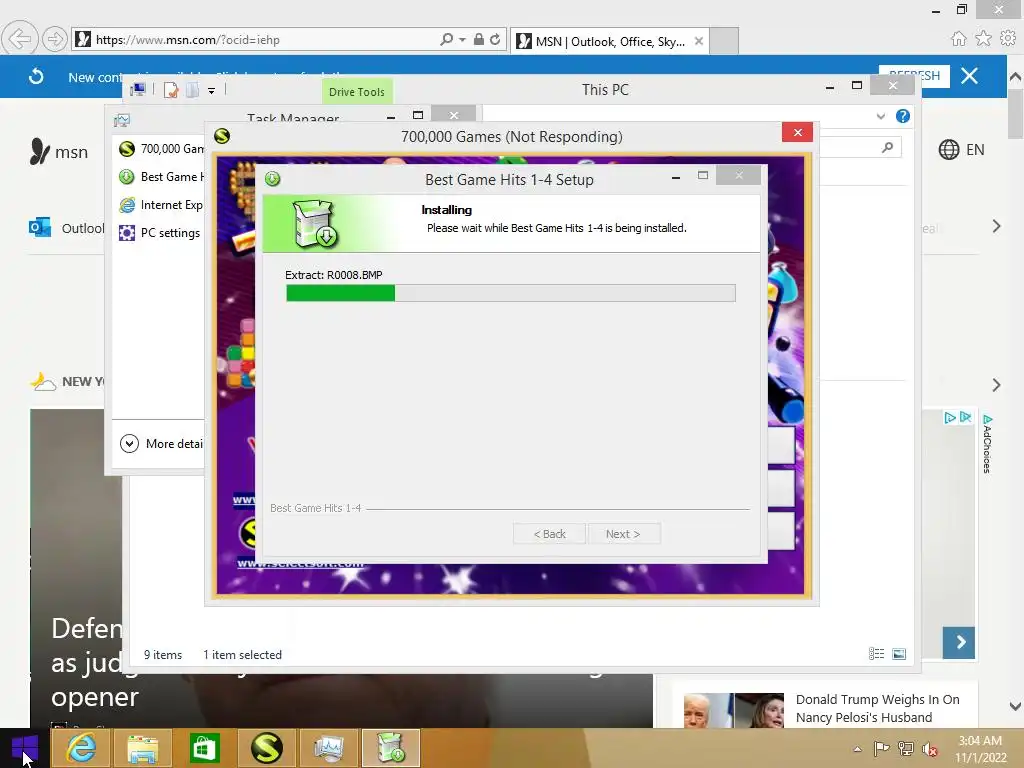1024x768 pixels.
Task: Open the Windows Start button
Action: tap(25, 748)
